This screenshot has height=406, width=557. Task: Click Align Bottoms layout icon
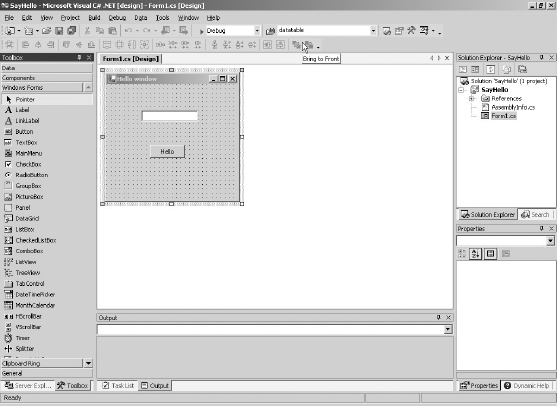91,45
